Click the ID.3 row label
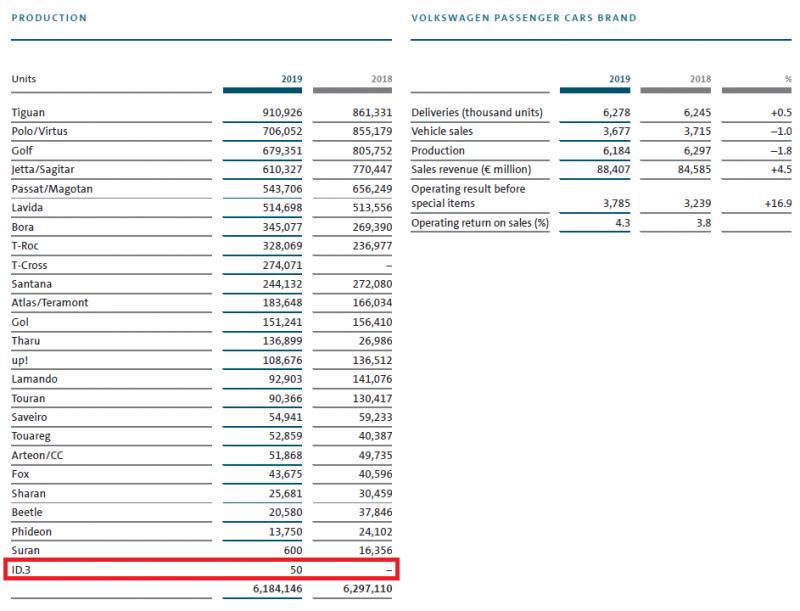The height and width of the screenshot is (611, 800). 21,570
